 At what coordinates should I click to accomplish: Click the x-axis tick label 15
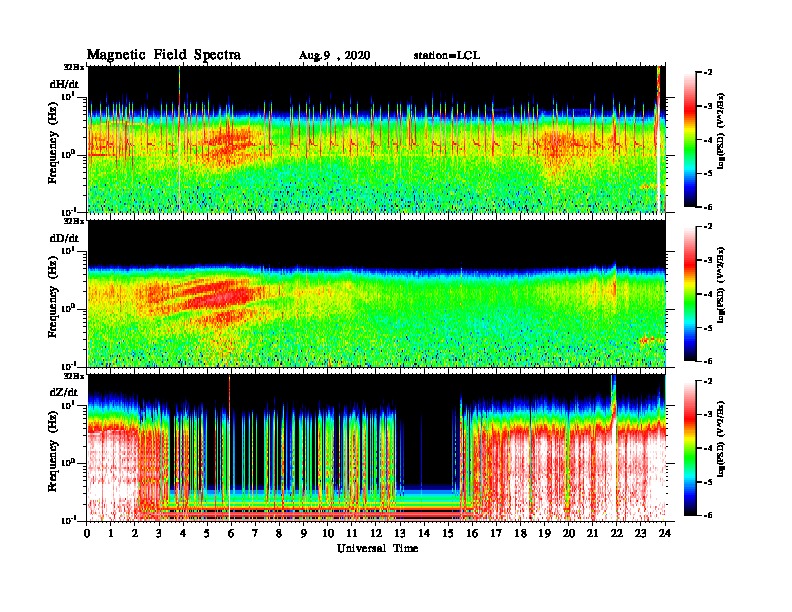pyautogui.click(x=448, y=533)
